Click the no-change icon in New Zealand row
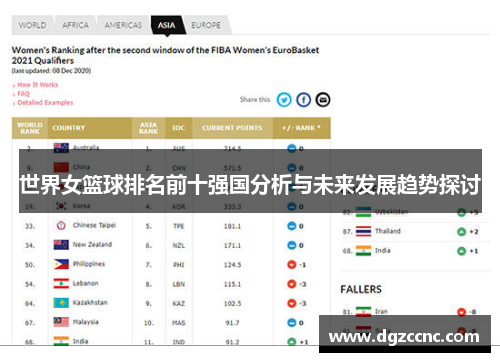Screen dimensions: 500x362 click(292, 245)
